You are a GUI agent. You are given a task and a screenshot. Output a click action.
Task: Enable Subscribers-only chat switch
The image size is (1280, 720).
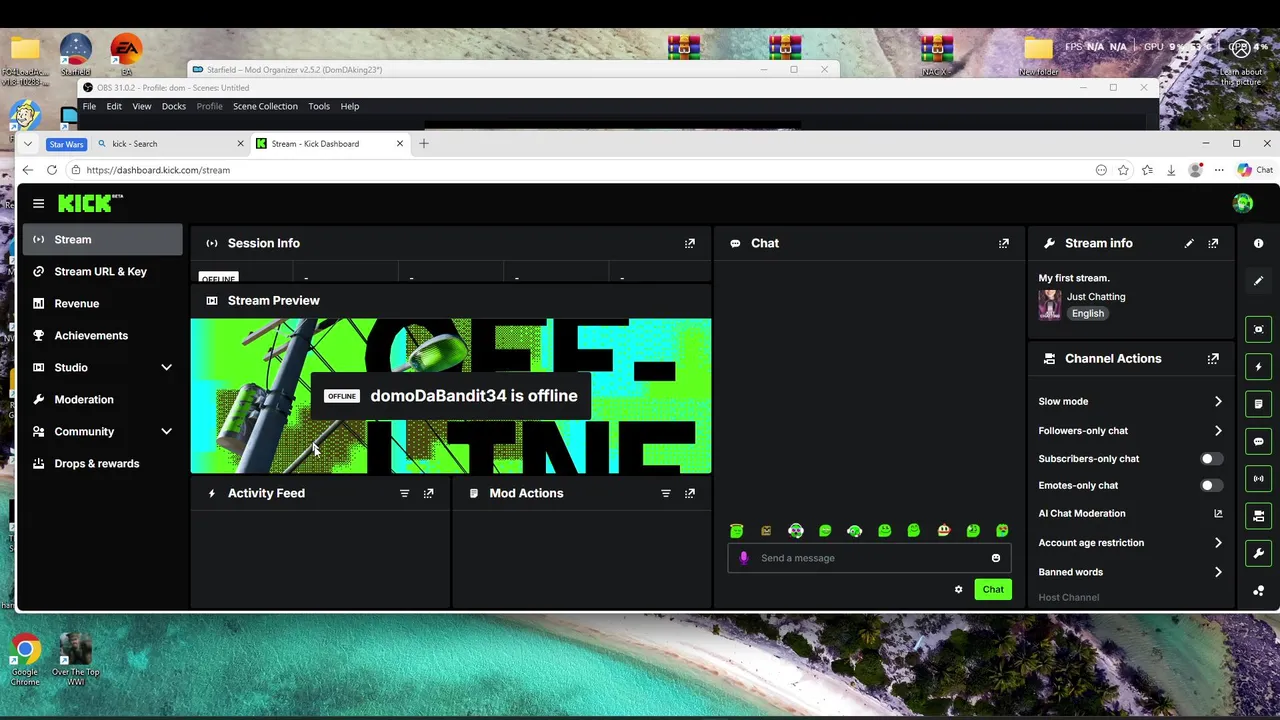click(x=1210, y=459)
